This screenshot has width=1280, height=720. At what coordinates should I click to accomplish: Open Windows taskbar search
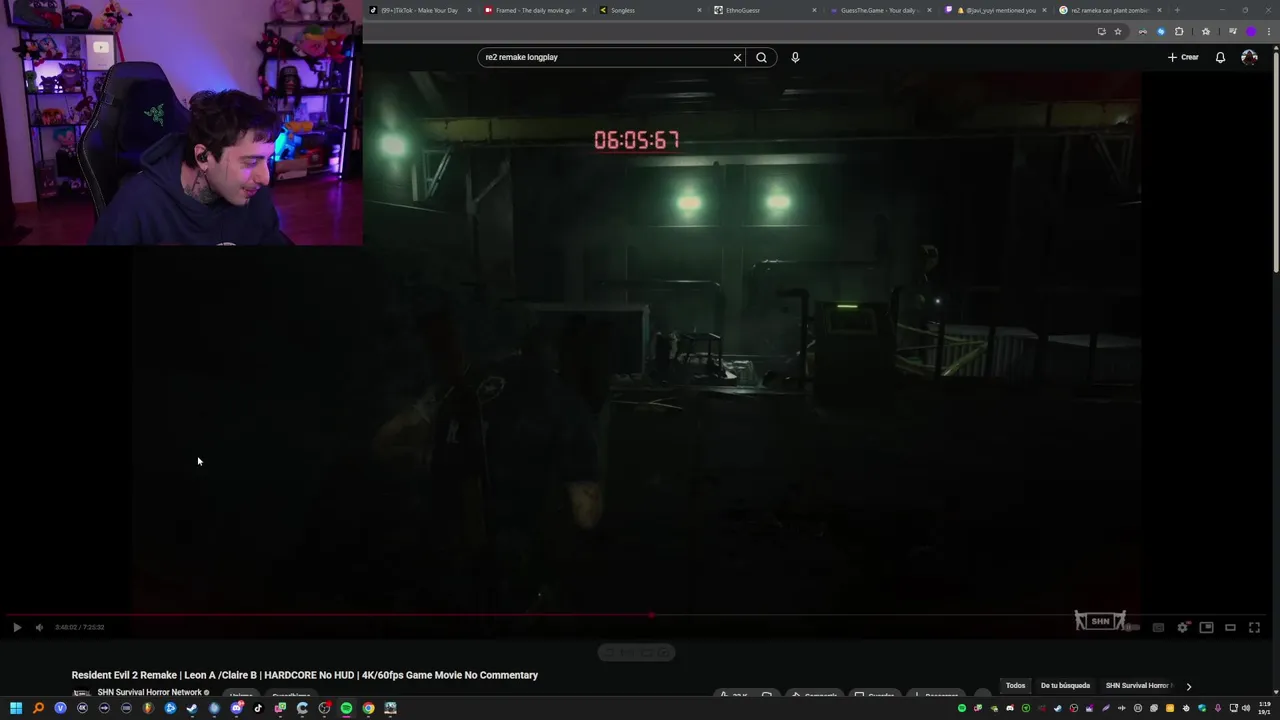[x=38, y=708]
